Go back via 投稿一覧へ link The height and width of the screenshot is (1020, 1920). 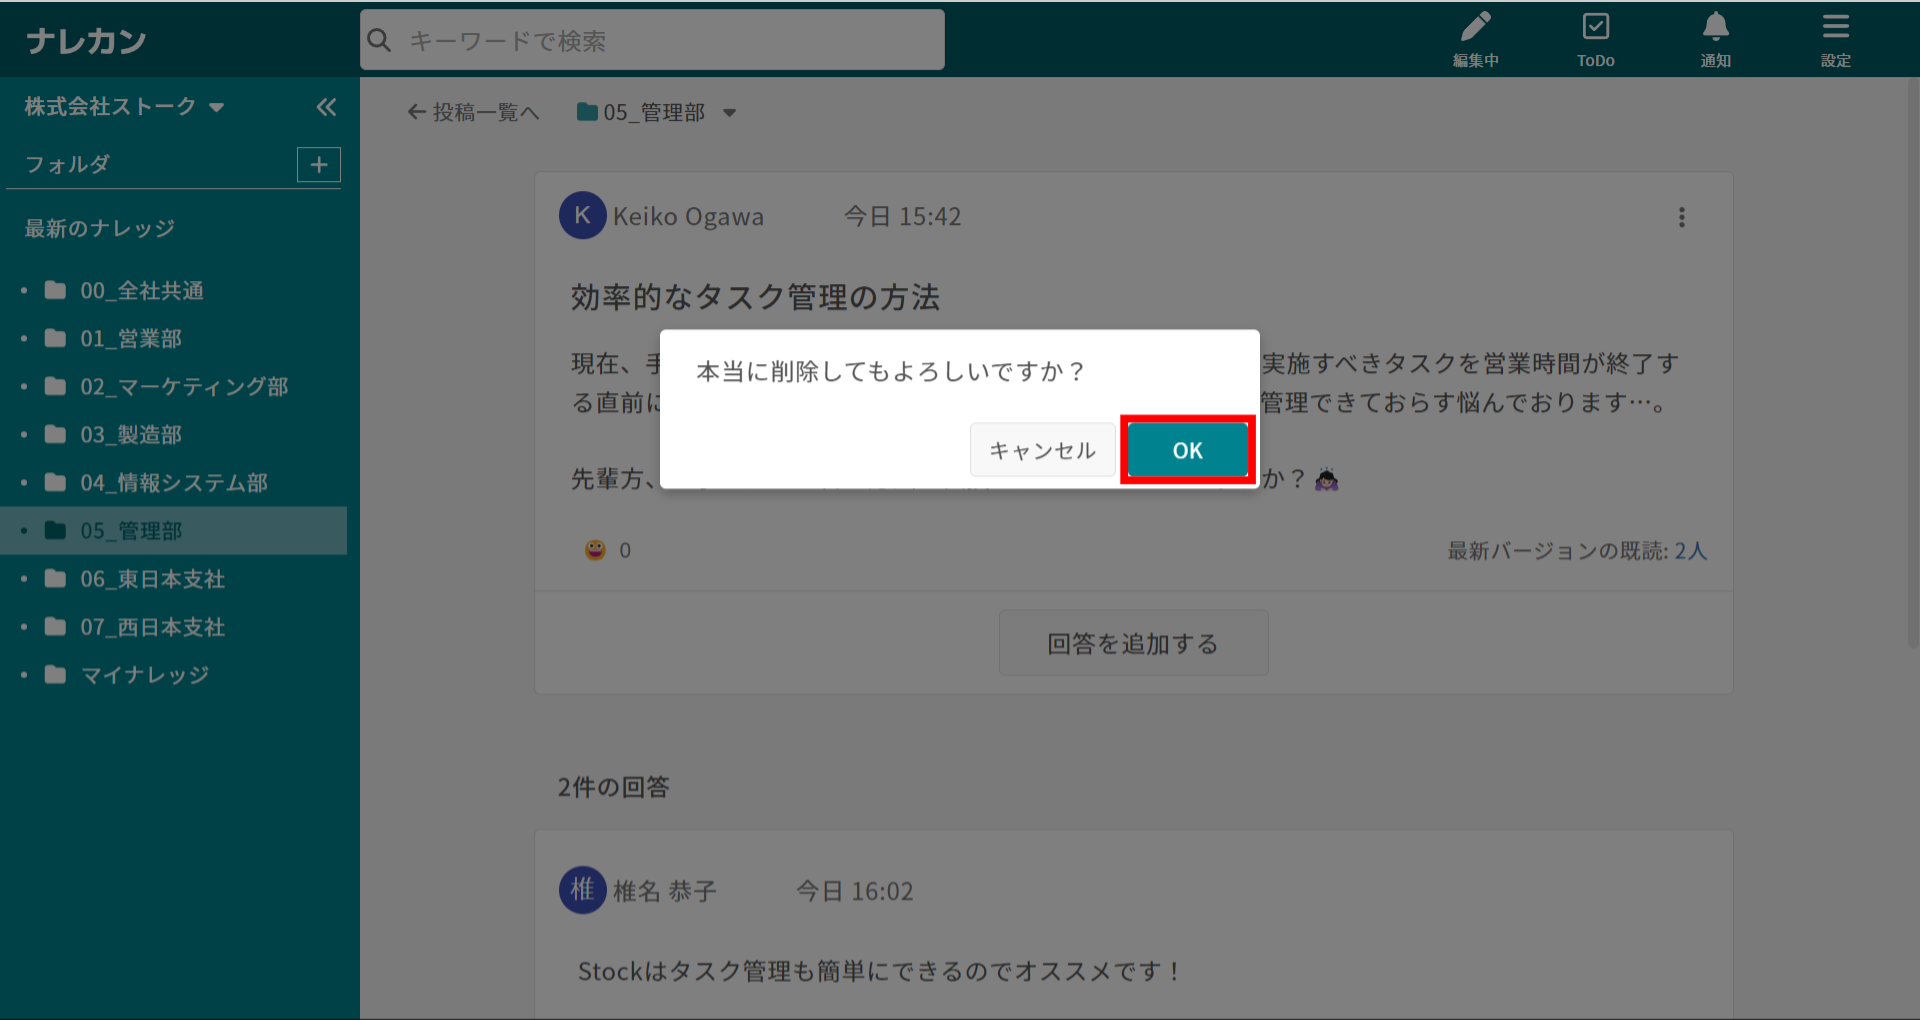pos(473,113)
